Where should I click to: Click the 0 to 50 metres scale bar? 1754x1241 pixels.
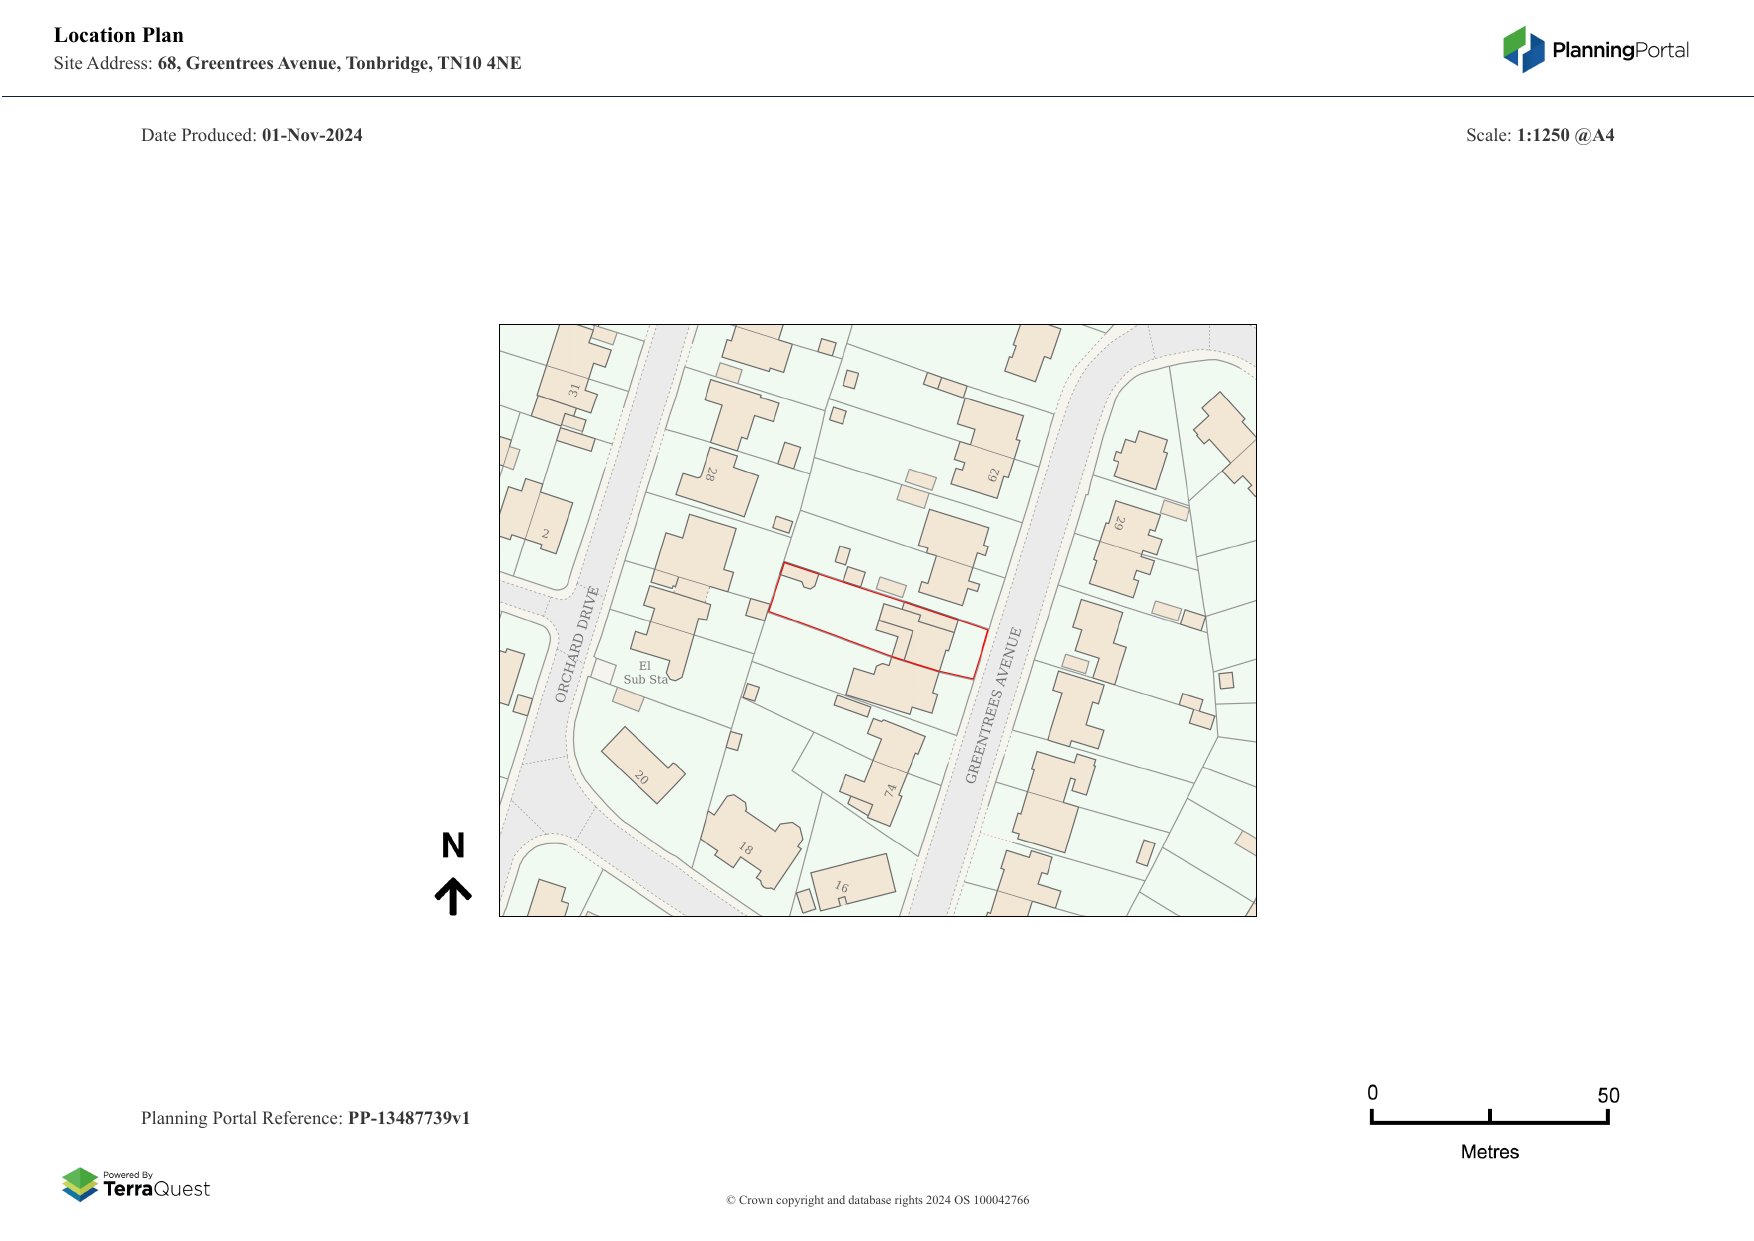click(x=1489, y=1119)
